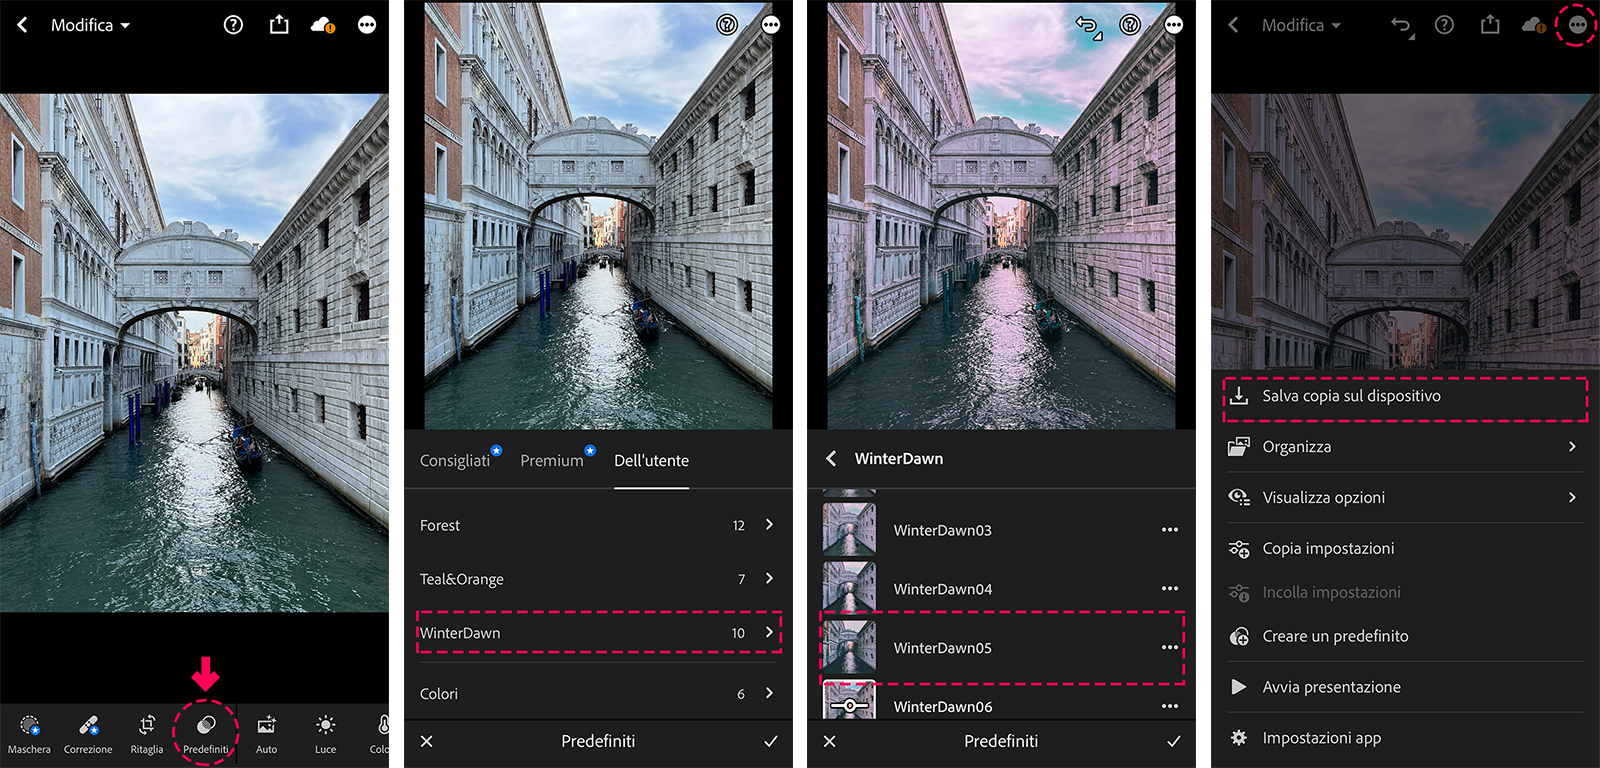Tap the Forest preset count 12
The height and width of the screenshot is (768, 1600).
(739, 526)
